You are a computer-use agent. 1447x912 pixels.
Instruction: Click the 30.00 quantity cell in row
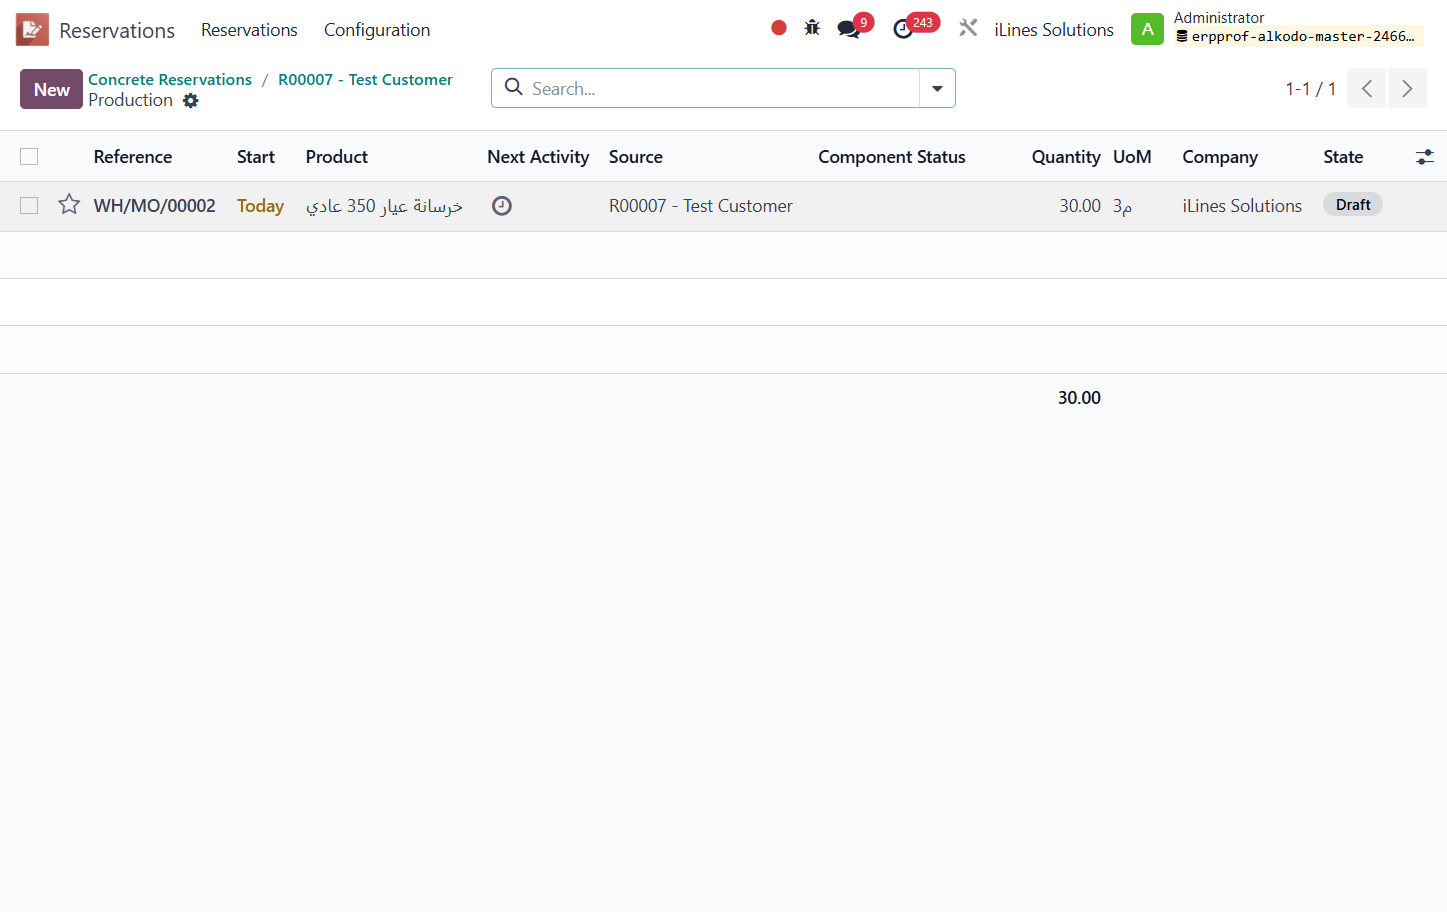[1080, 206]
